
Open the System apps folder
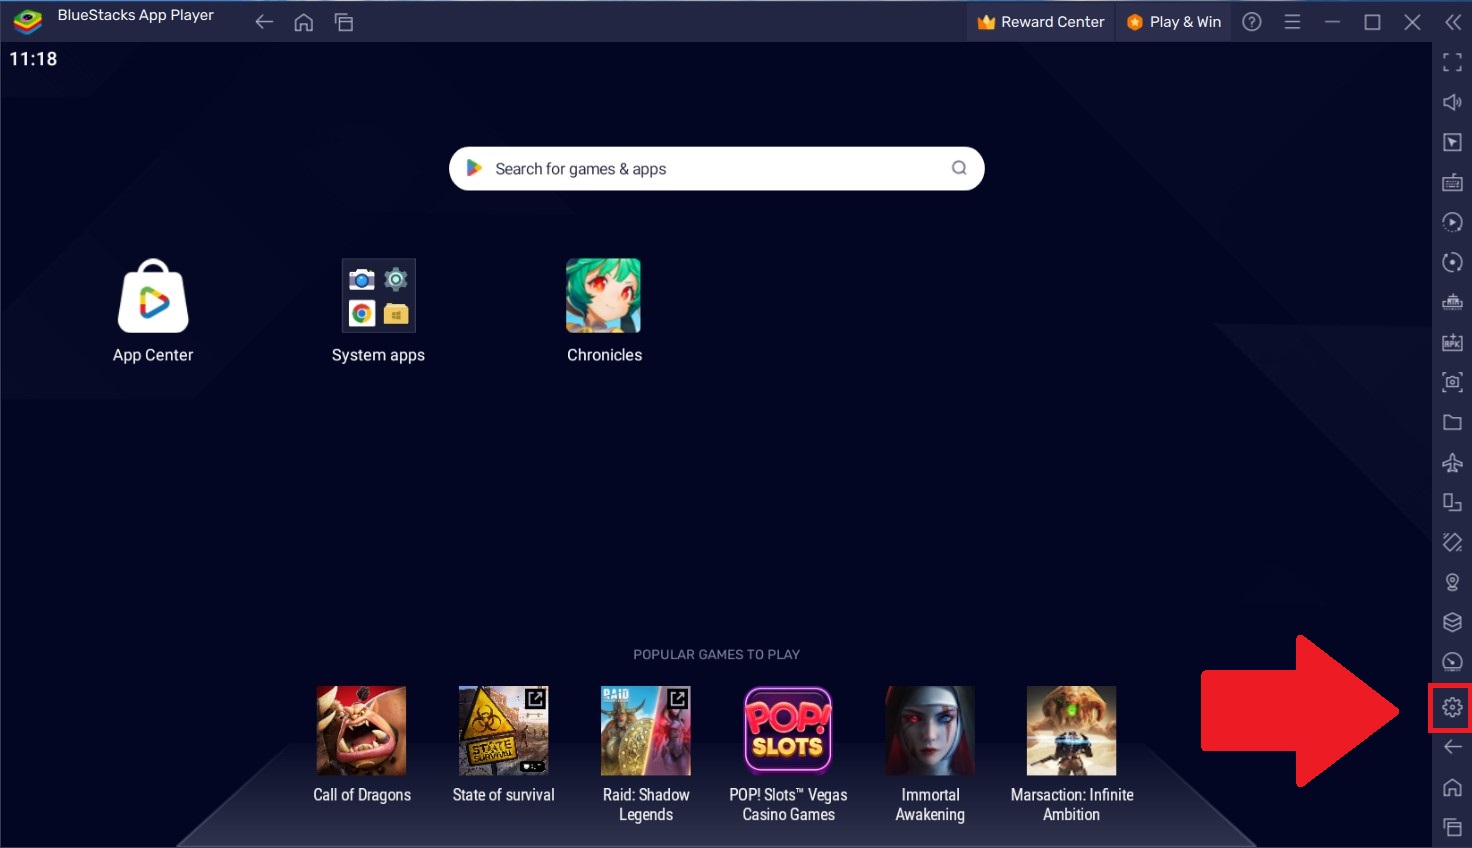379,296
